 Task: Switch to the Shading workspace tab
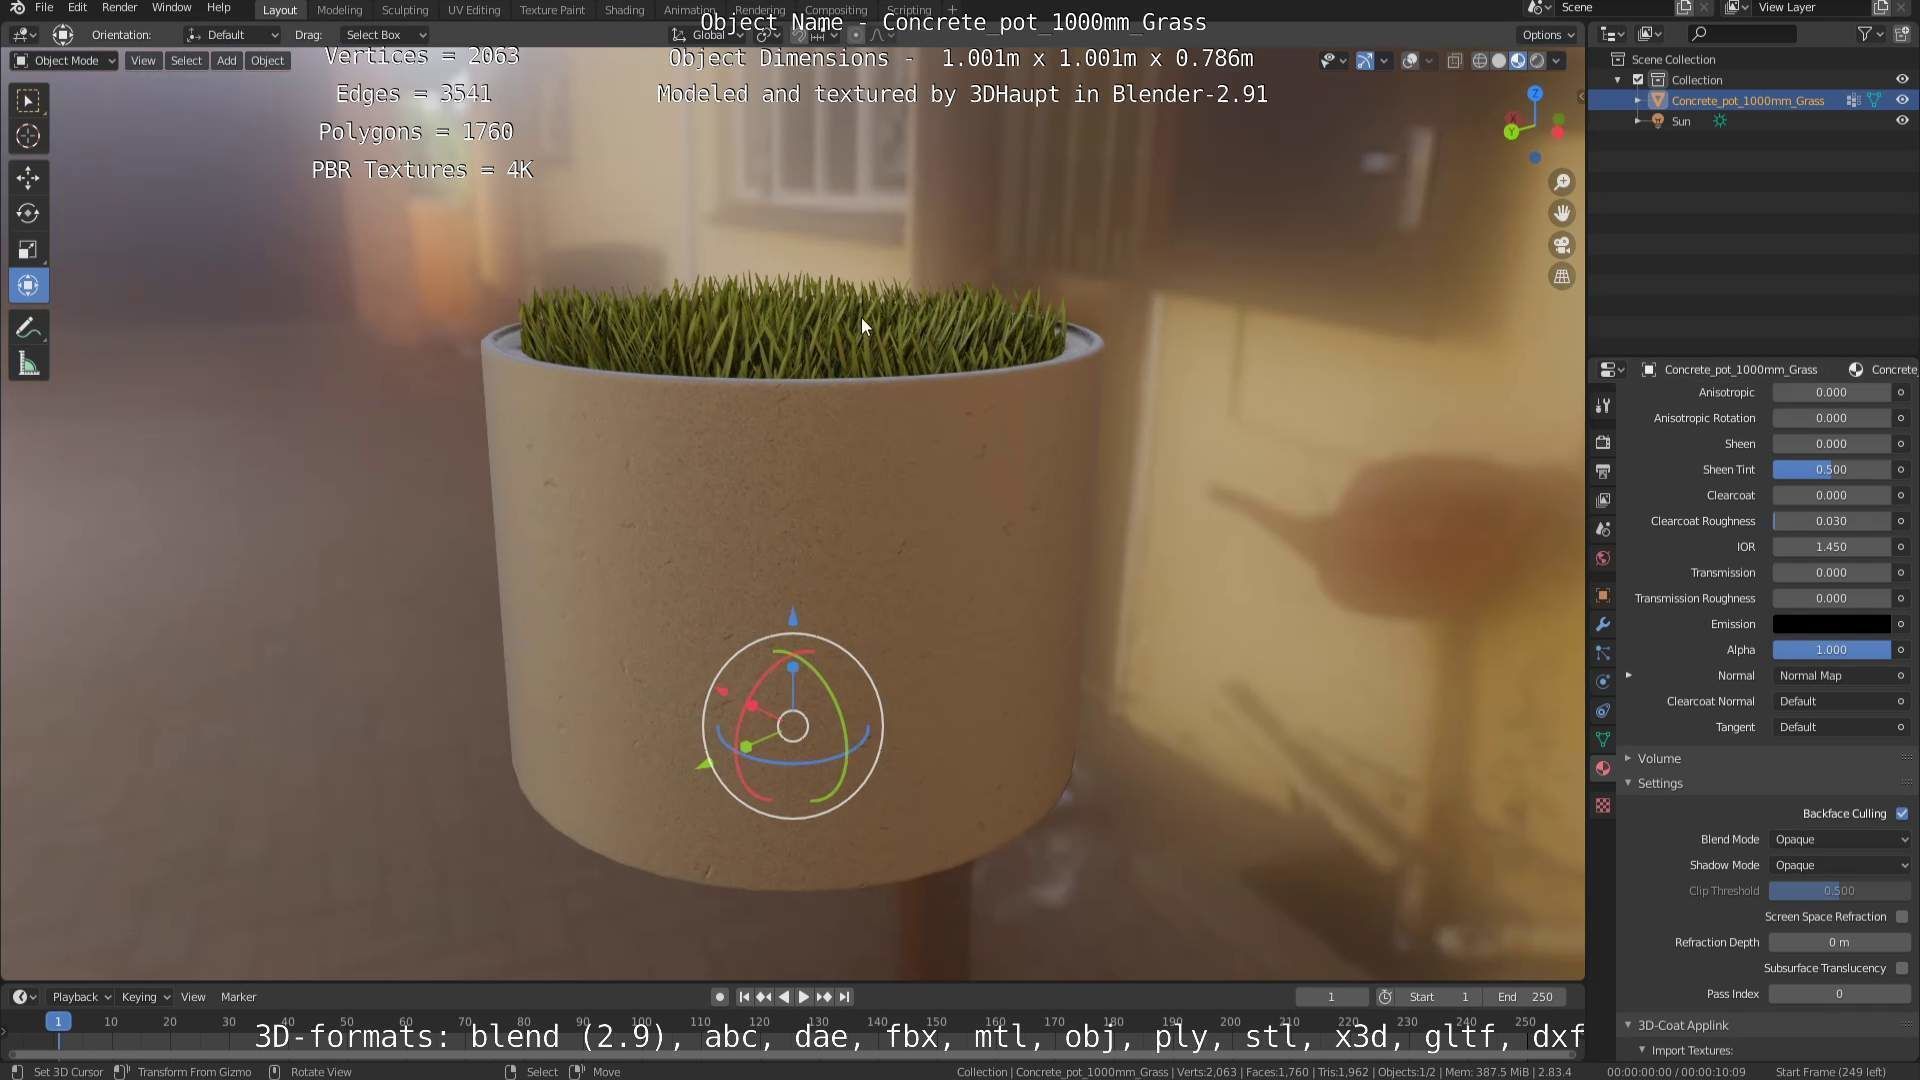[624, 10]
